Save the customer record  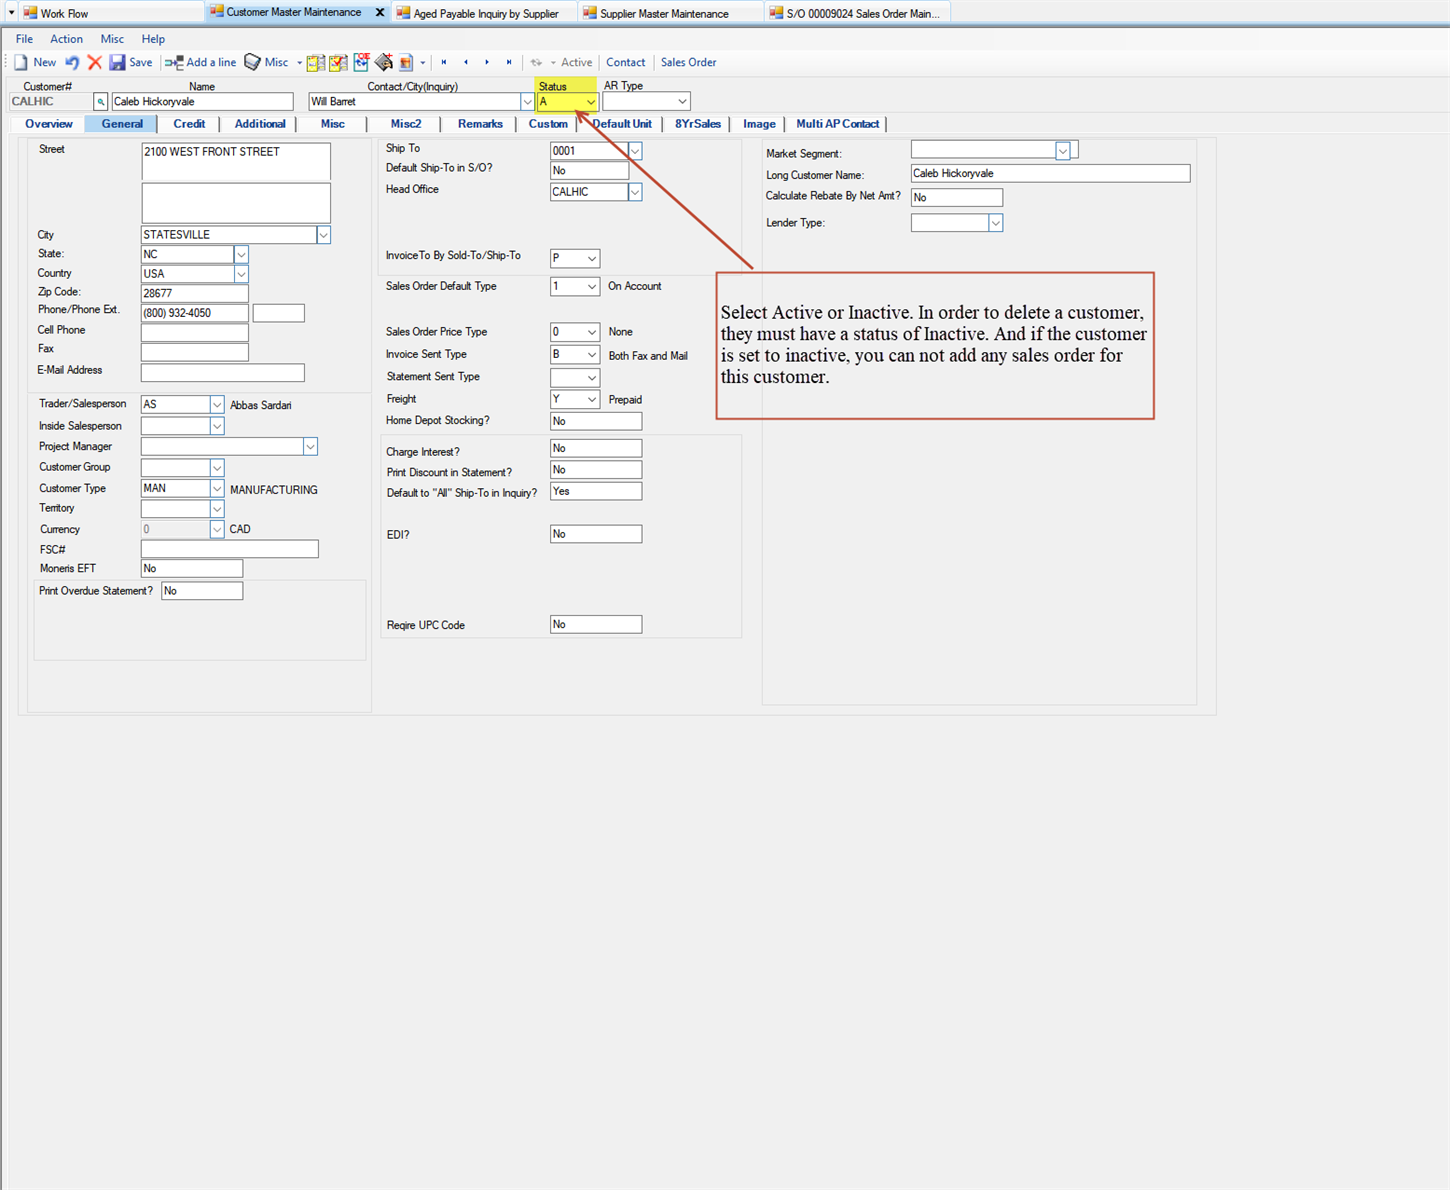coord(132,62)
